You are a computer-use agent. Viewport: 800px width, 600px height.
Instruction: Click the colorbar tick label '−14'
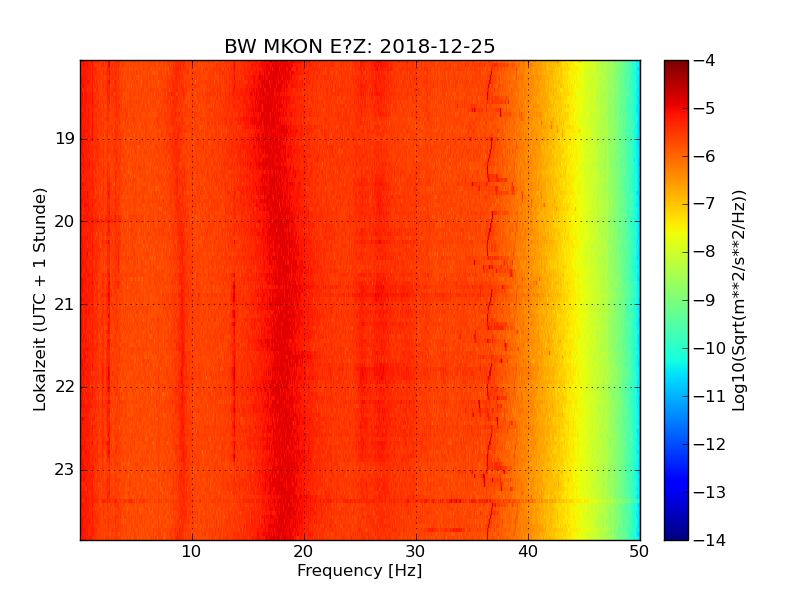point(710,540)
